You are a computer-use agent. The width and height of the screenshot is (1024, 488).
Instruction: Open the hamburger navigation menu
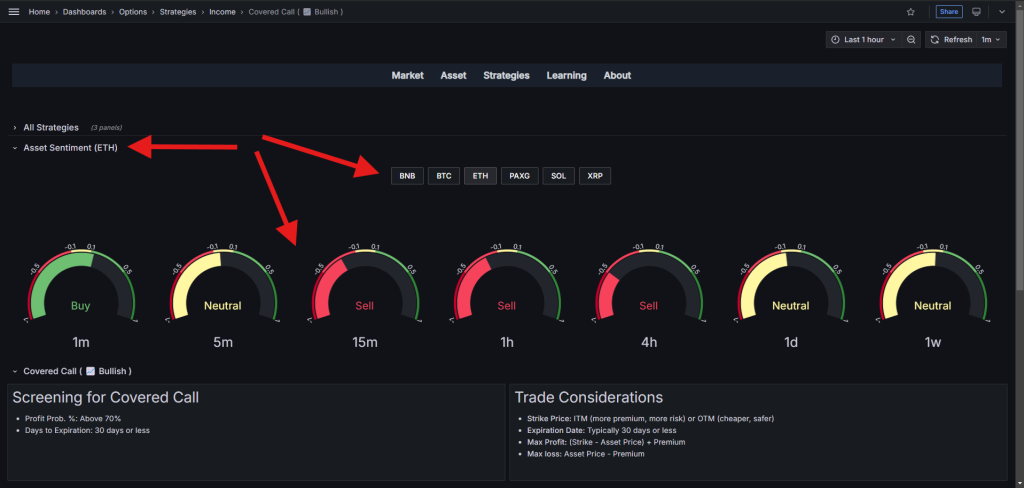[14, 12]
